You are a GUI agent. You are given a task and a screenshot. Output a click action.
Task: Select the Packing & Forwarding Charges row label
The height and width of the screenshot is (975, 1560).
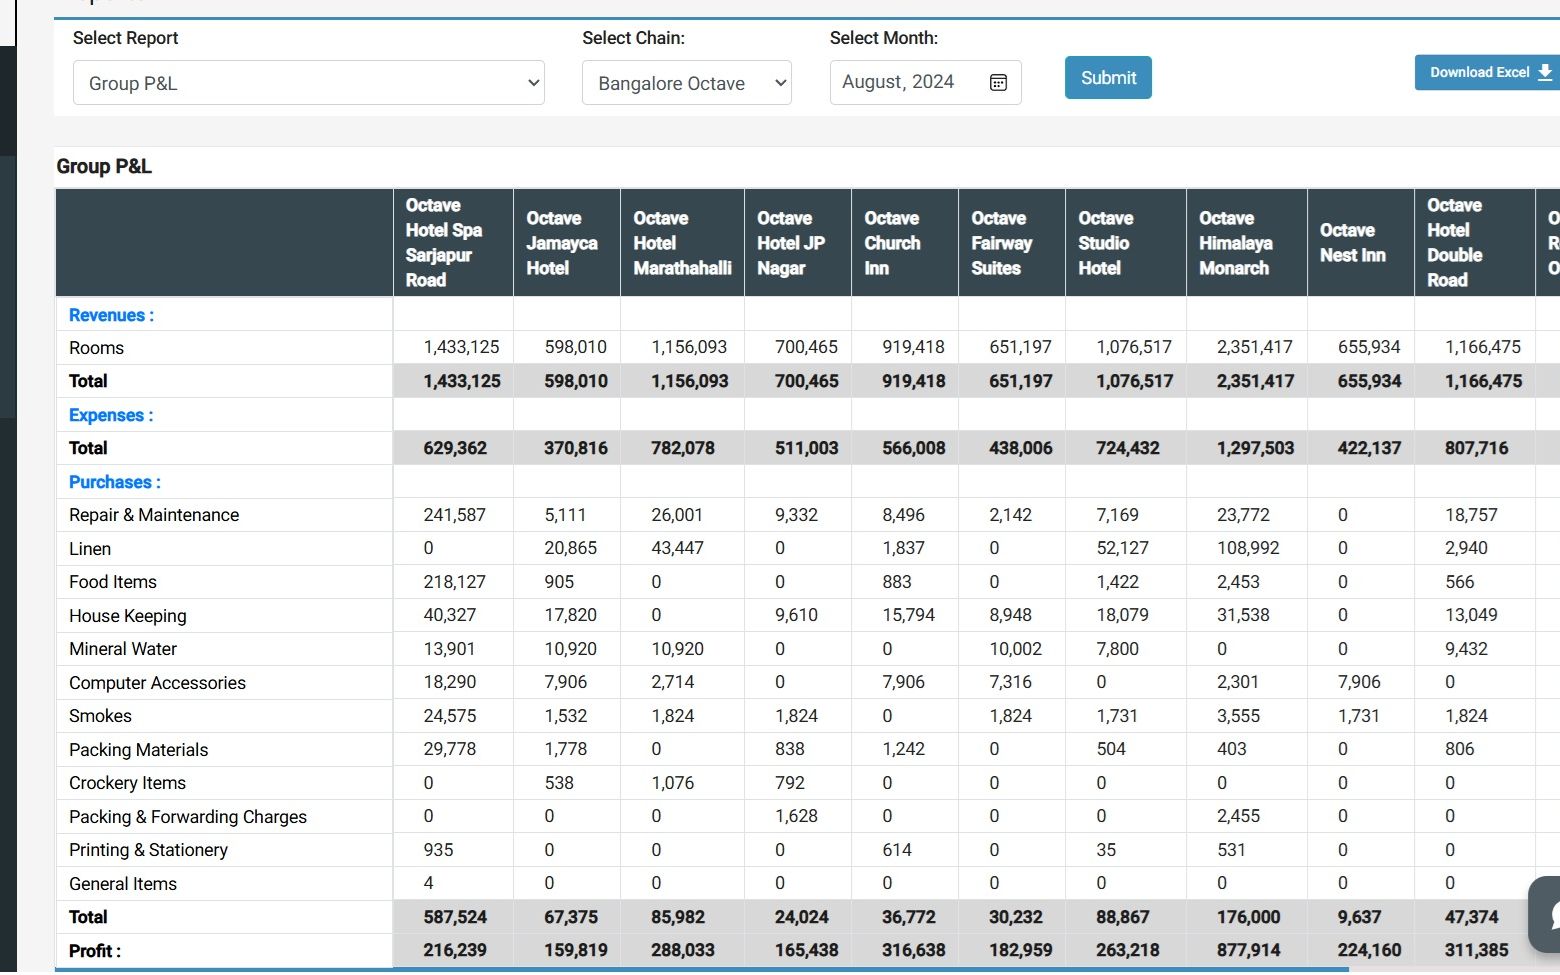188,817
